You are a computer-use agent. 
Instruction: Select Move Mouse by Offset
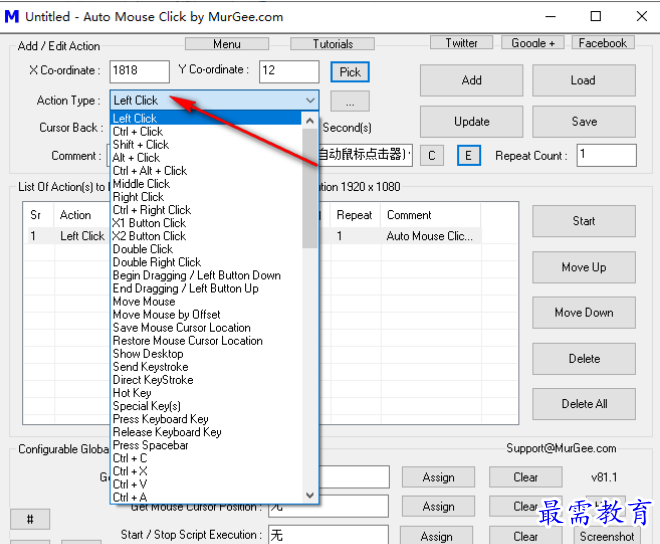pyautogui.click(x=206, y=314)
